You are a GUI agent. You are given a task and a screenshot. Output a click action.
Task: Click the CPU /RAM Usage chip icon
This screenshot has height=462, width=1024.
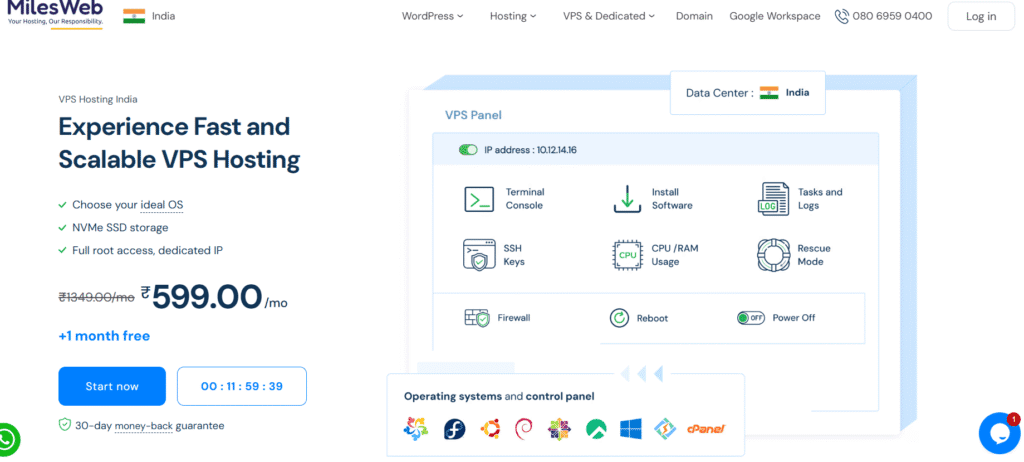click(x=628, y=255)
